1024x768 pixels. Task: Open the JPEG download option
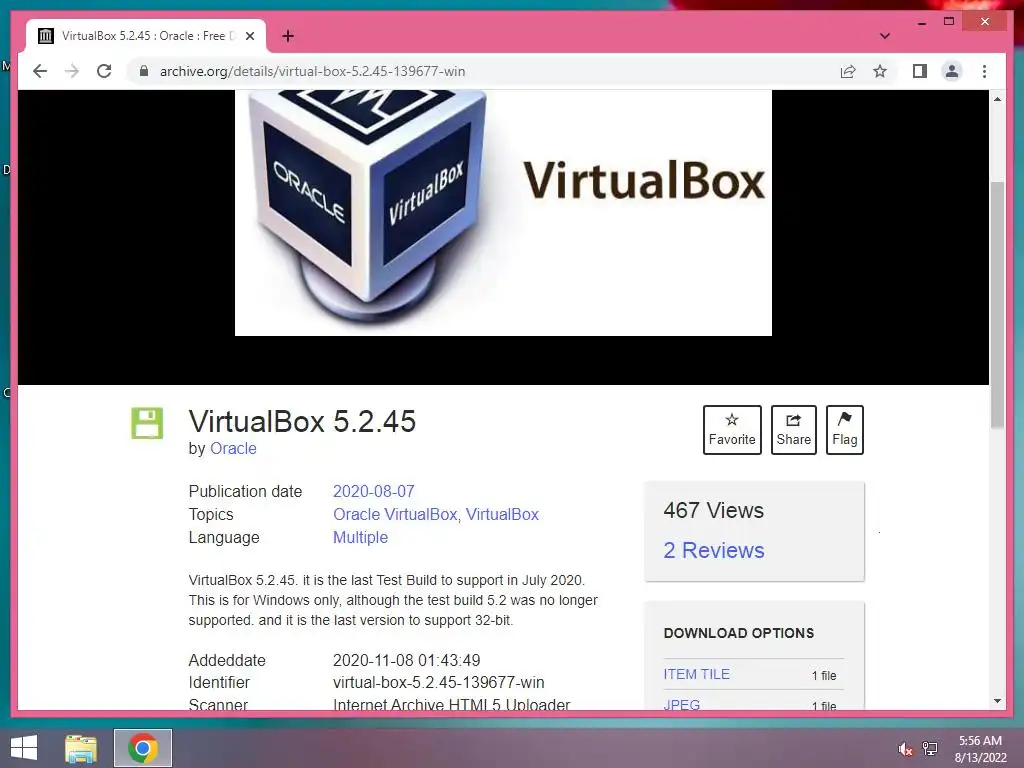(682, 704)
